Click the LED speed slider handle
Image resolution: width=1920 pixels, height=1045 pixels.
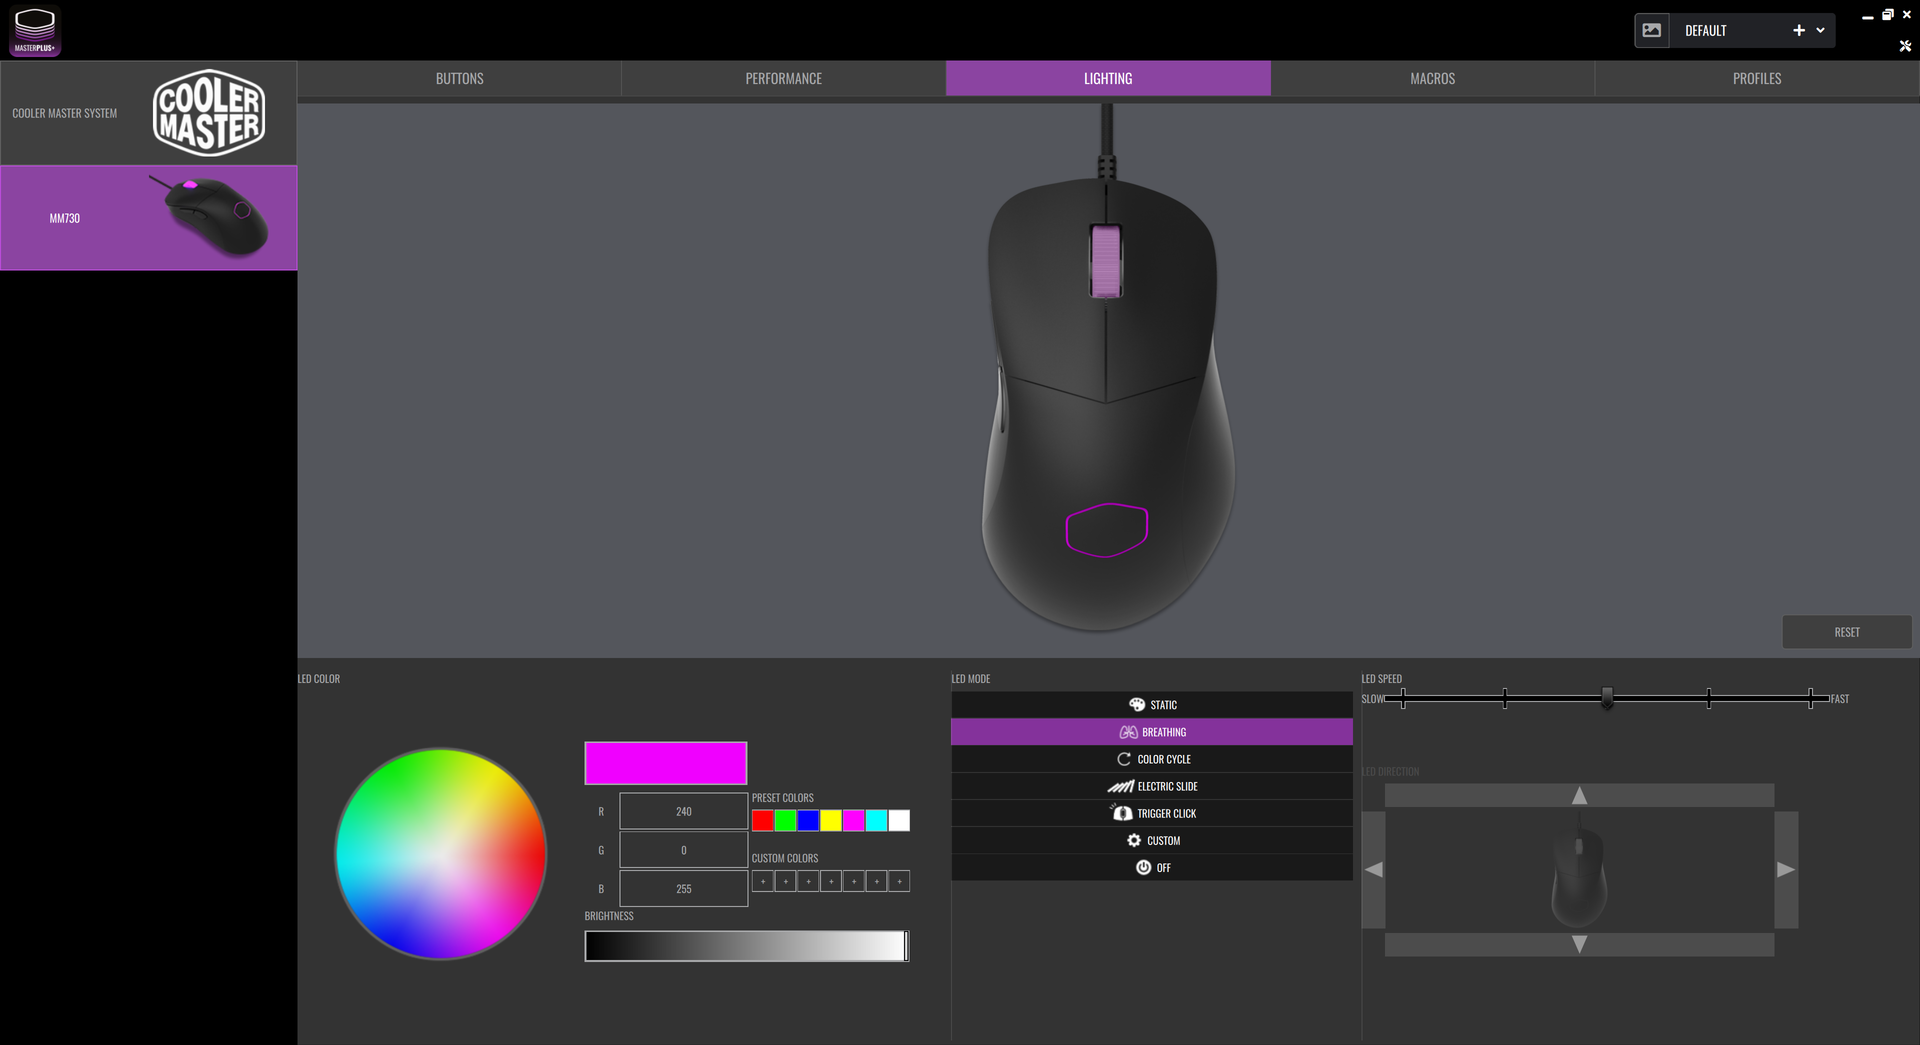(x=1607, y=698)
